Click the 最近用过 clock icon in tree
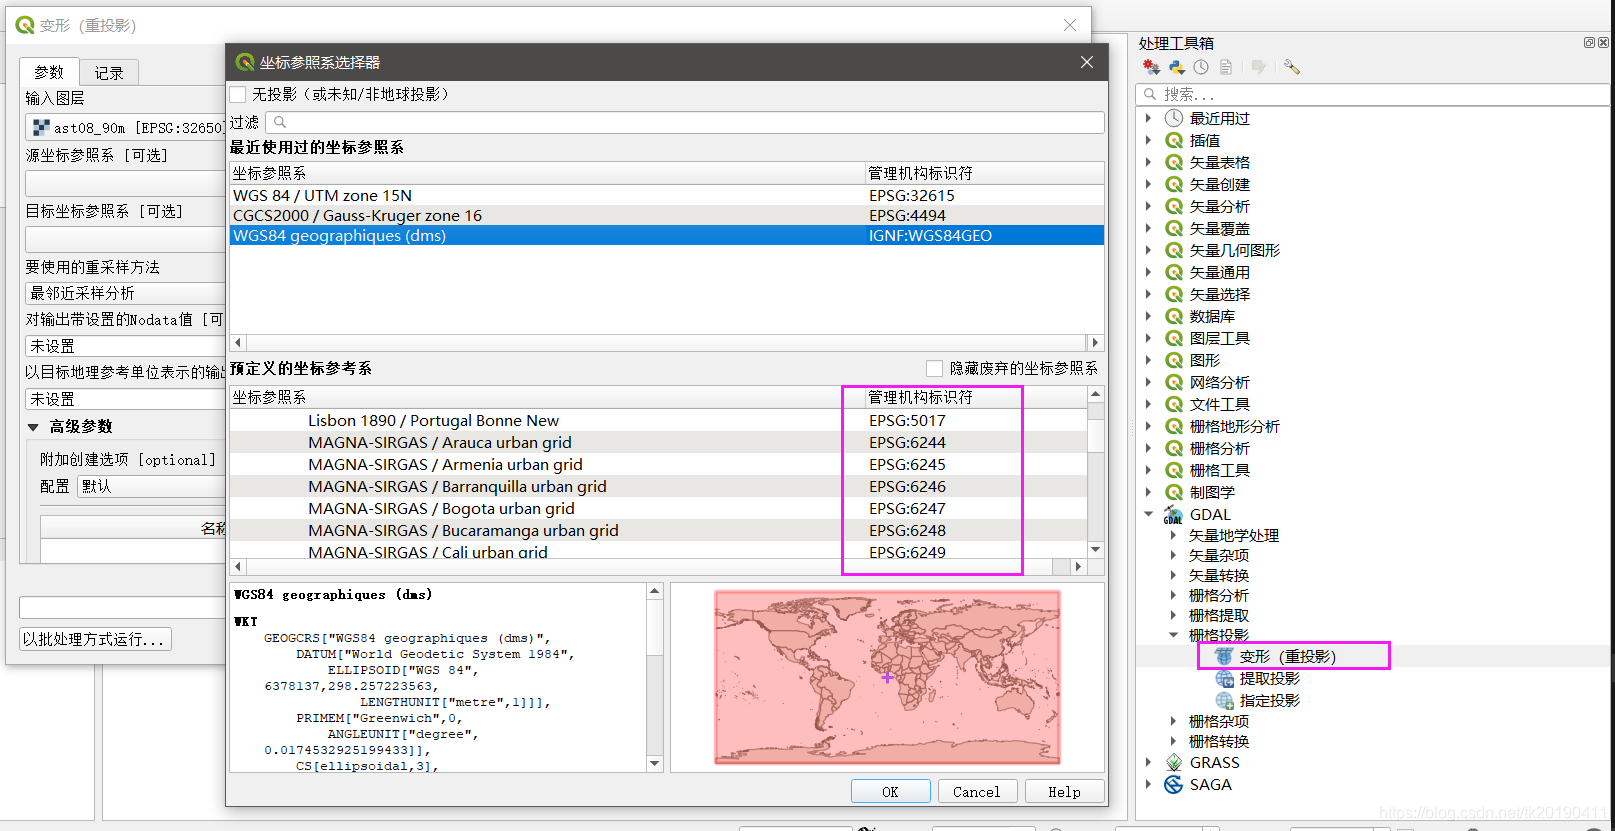This screenshot has width=1615, height=831. tap(1174, 118)
